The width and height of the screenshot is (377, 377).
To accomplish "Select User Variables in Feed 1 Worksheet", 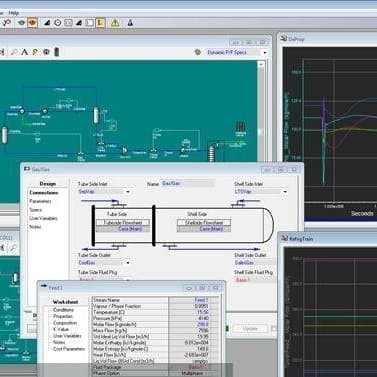I will click(67, 336).
